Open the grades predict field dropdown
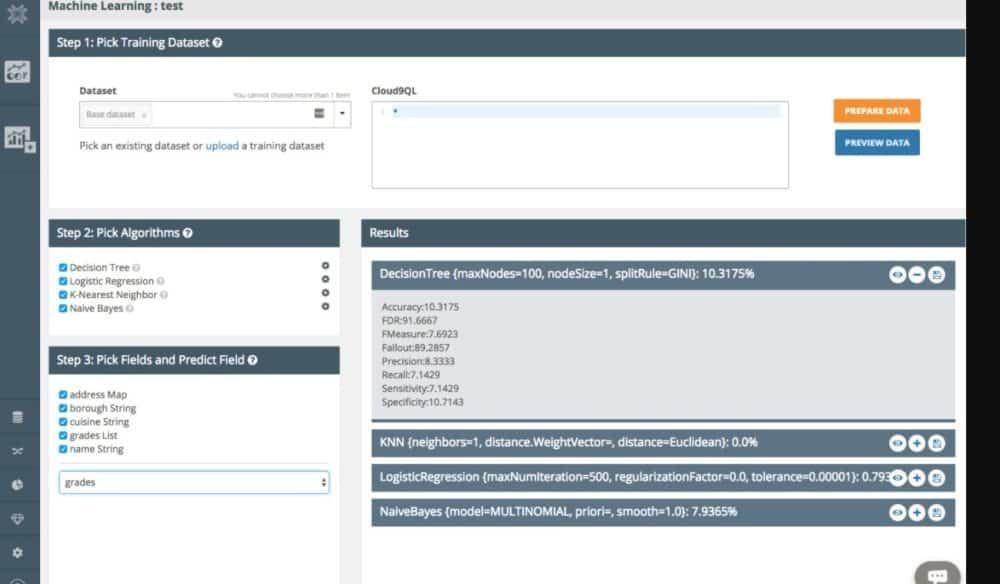The width and height of the screenshot is (1000, 584). pos(194,483)
